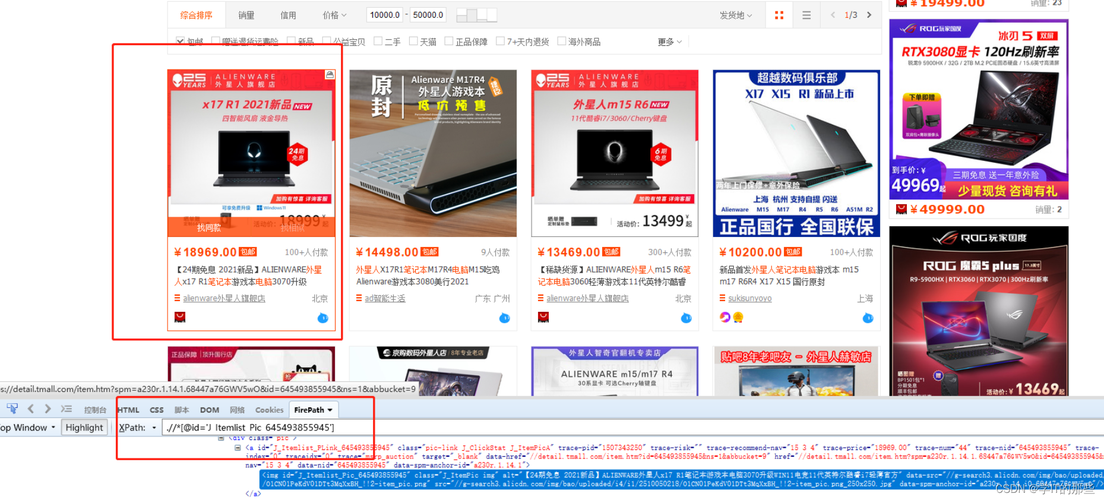Enable the 天猫 filter checkbox
The height and width of the screenshot is (500, 1104).
pos(413,42)
